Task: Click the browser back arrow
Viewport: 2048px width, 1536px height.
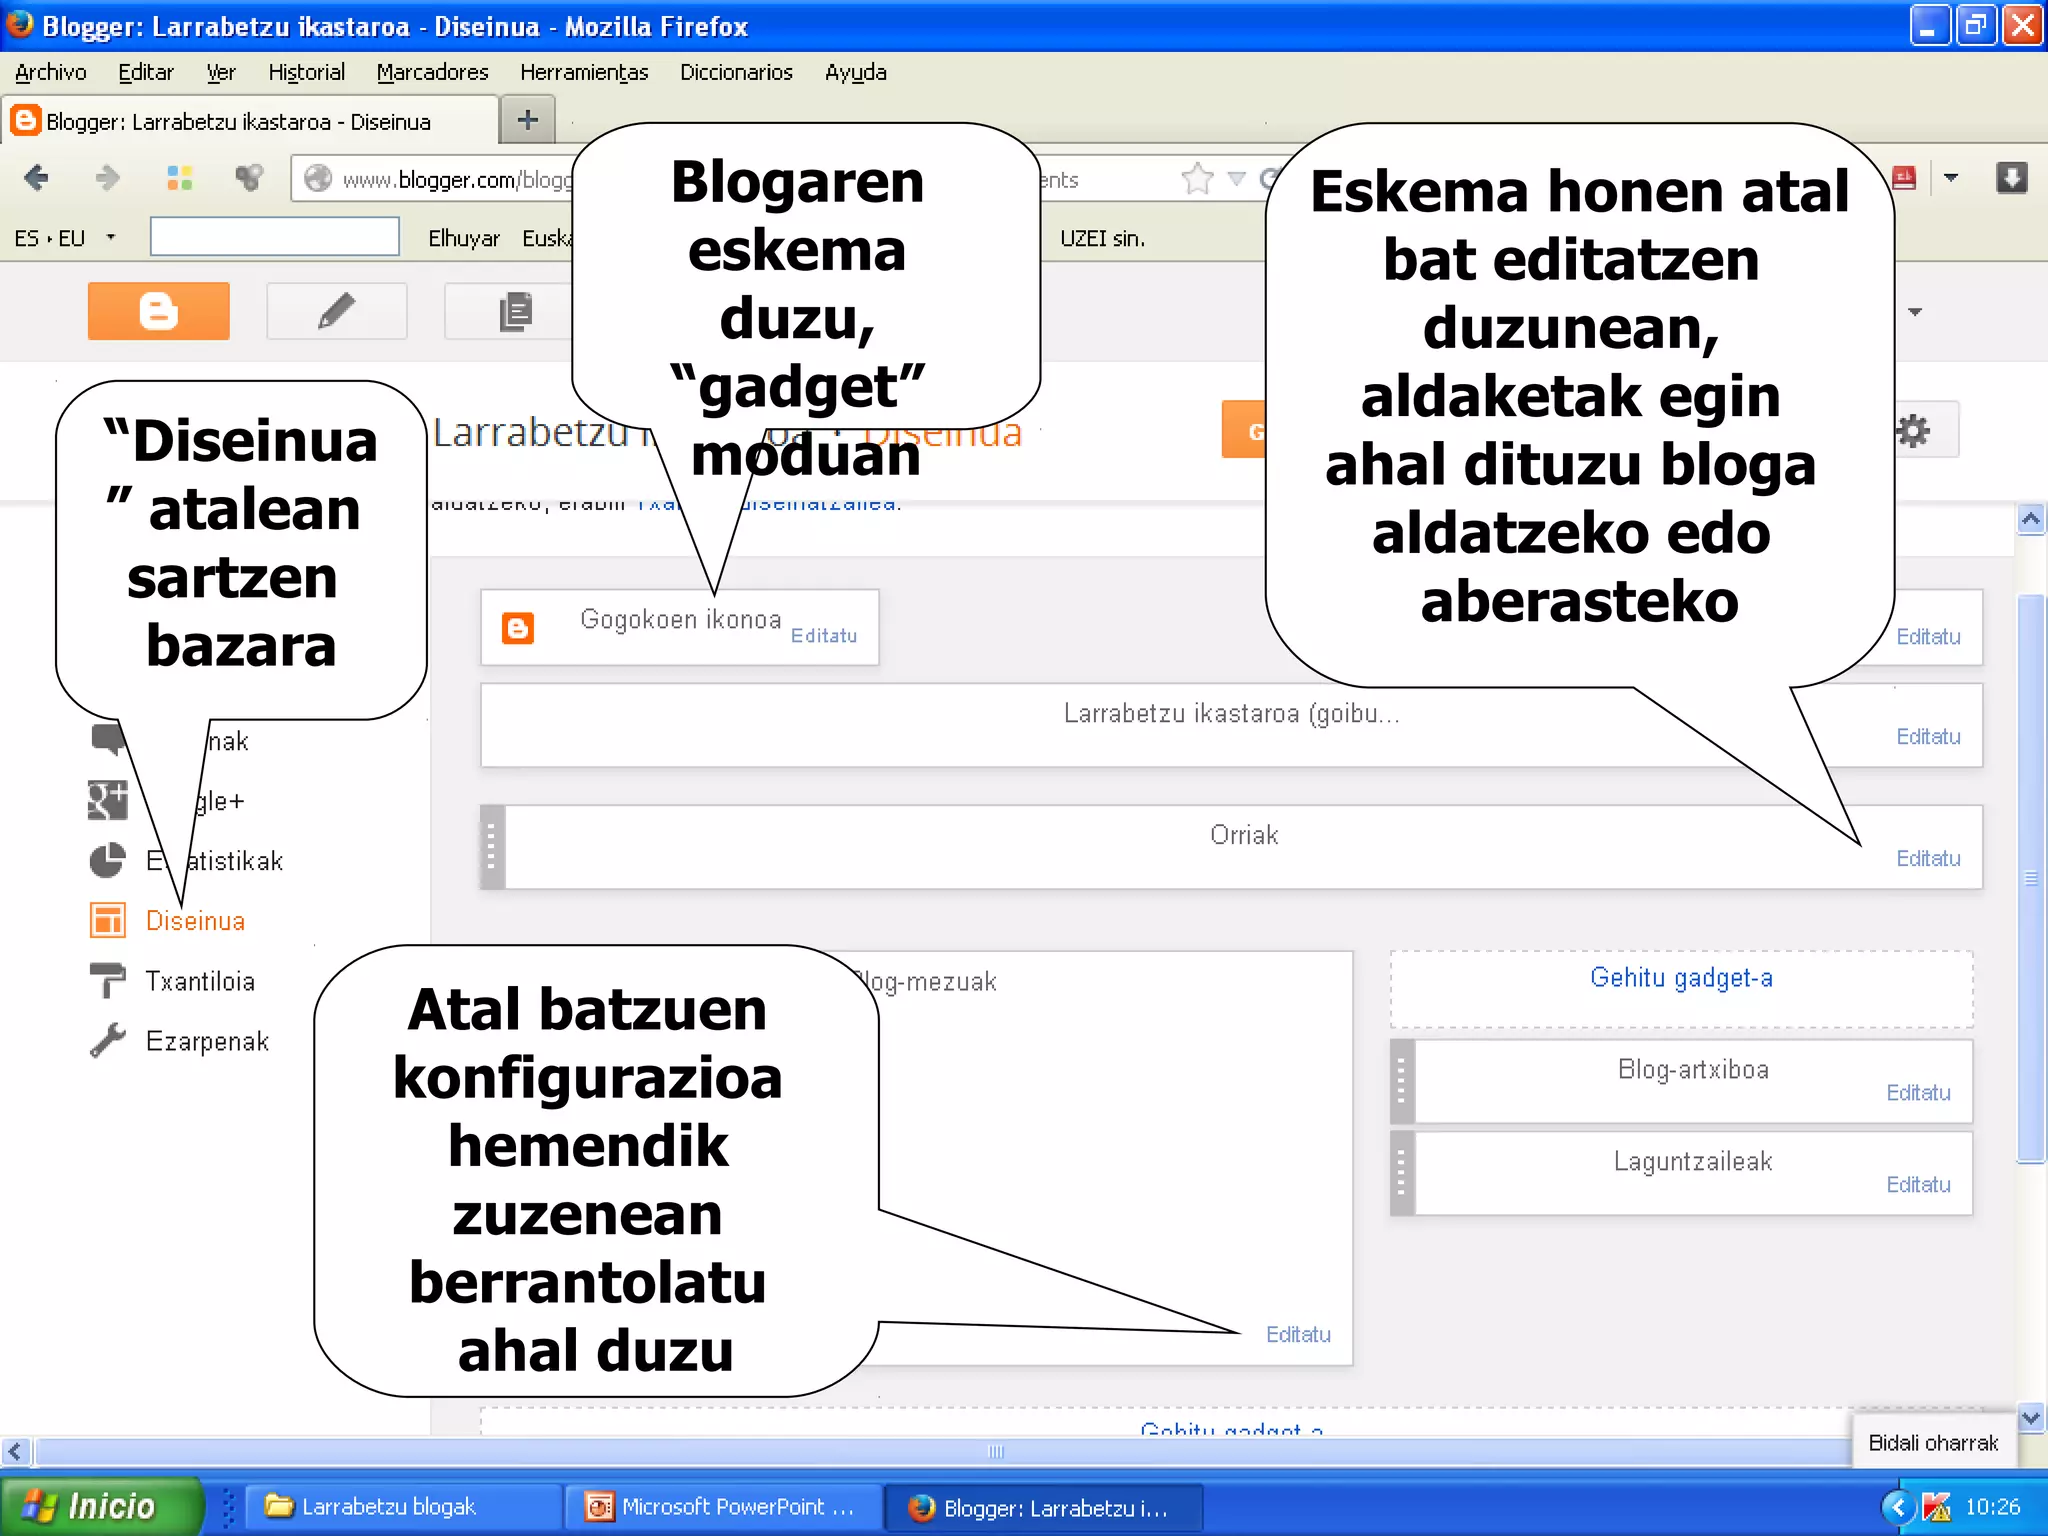Action: pyautogui.click(x=37, y=178)
